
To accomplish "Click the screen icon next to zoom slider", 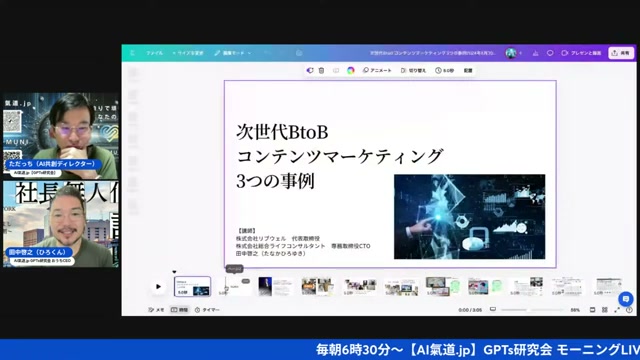I will coord(493,309).
